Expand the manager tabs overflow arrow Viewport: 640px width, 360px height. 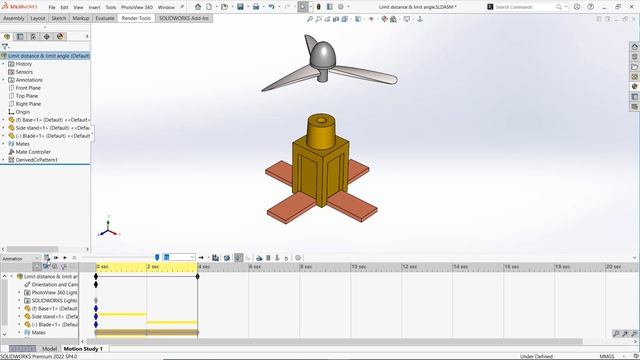coord(87,36)
